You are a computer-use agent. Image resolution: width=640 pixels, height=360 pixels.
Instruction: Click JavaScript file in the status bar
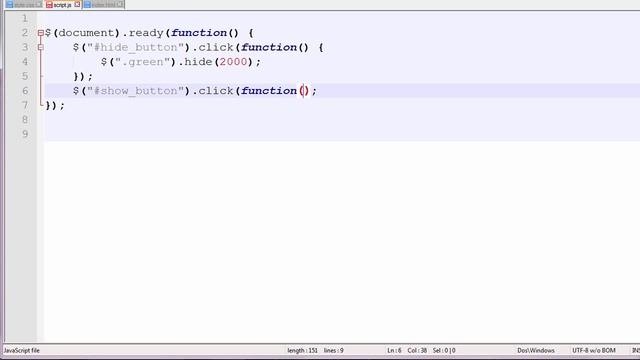point(22,350)
